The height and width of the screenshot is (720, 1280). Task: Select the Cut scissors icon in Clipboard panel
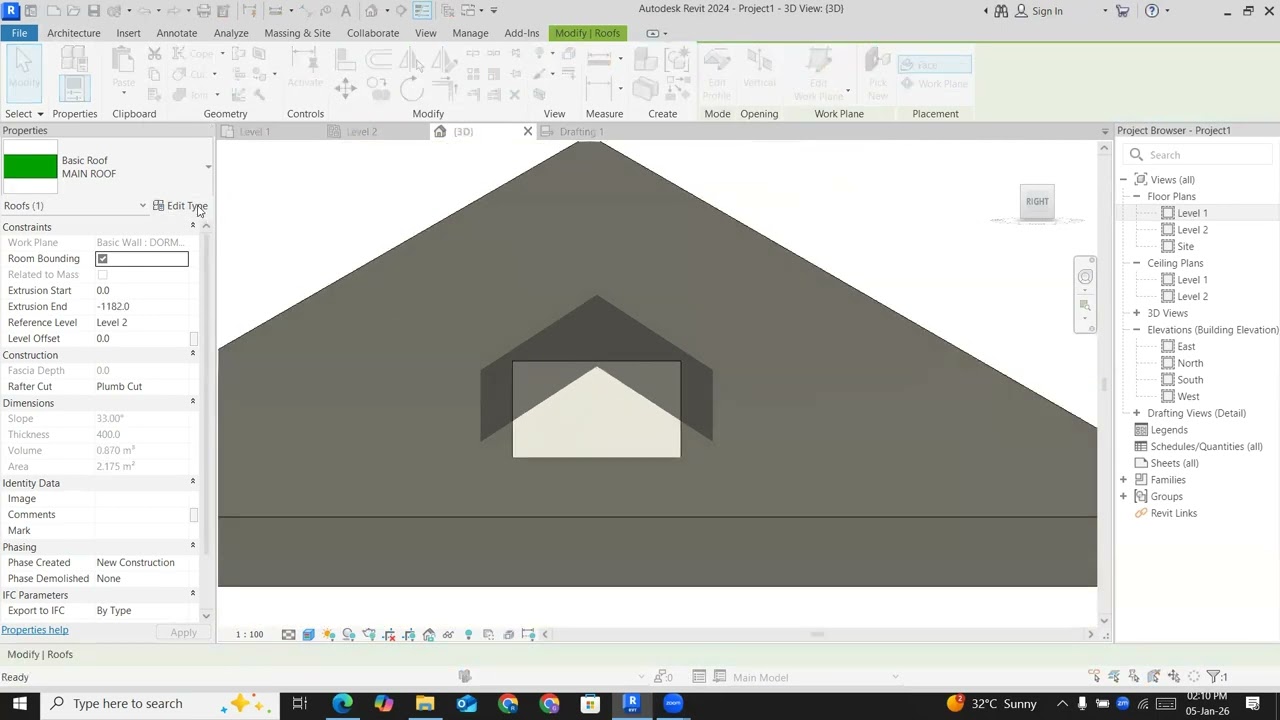(155, 53)
